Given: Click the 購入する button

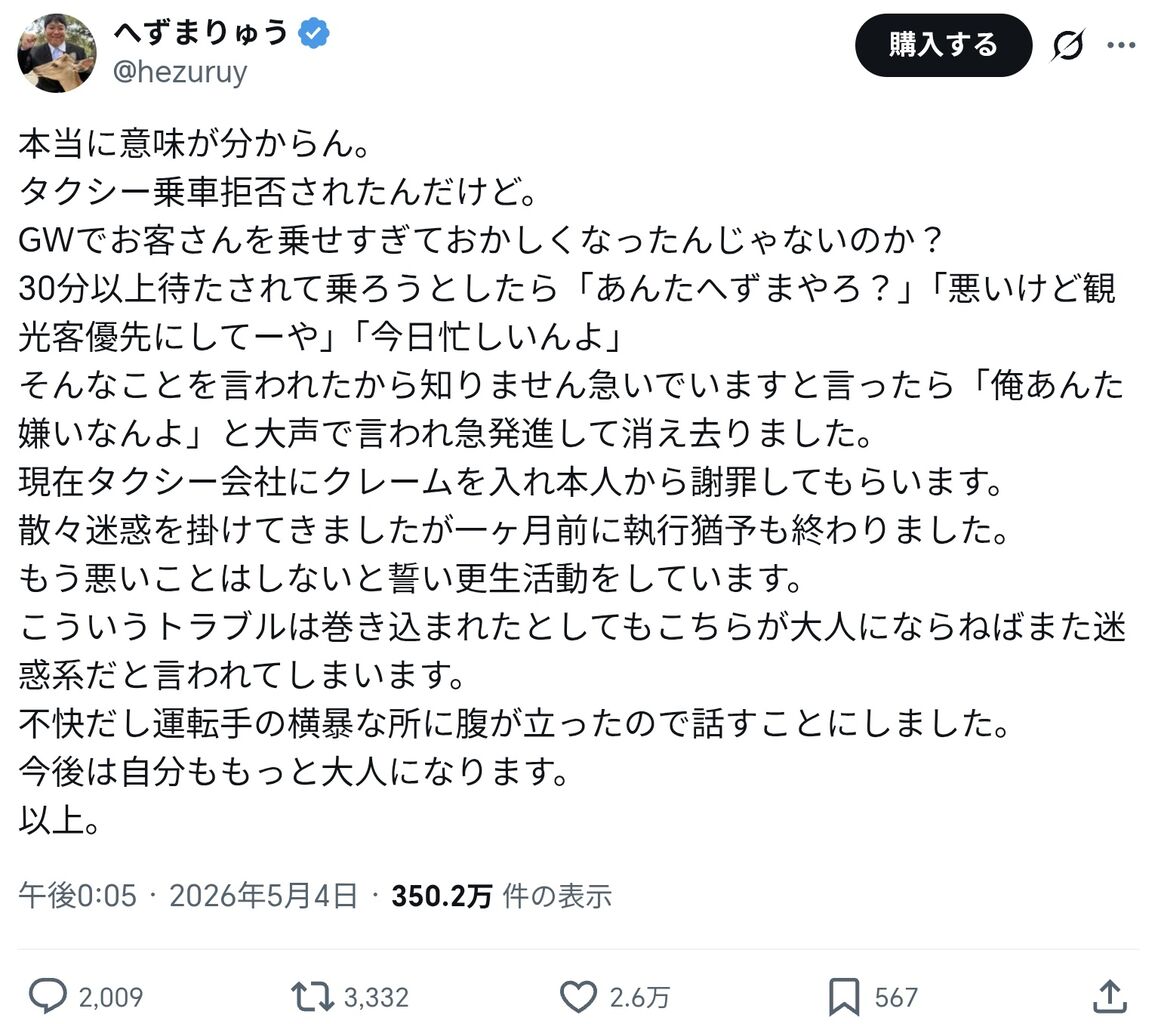Looking at the screenshot, I should (x=943, y=45).
